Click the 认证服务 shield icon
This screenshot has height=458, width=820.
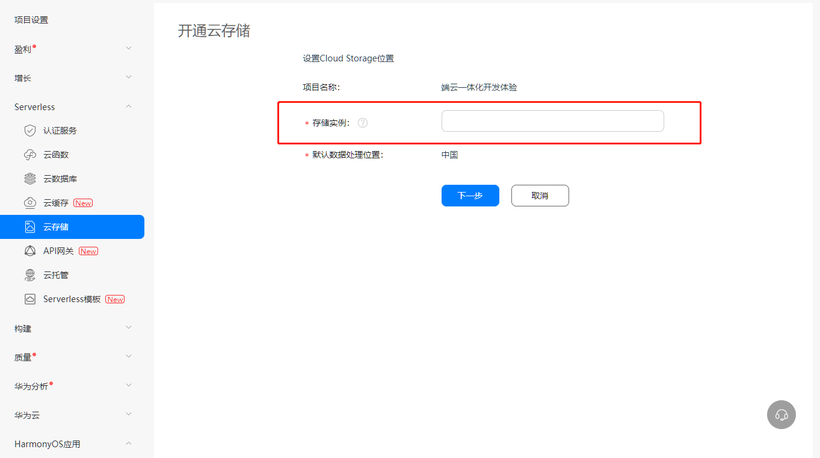(x=30, y=130)
